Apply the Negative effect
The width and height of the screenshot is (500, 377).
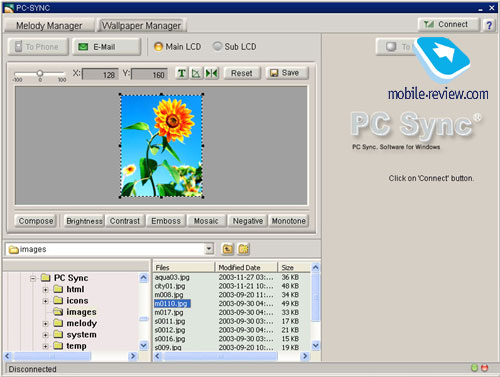click(x=247, y=221)
